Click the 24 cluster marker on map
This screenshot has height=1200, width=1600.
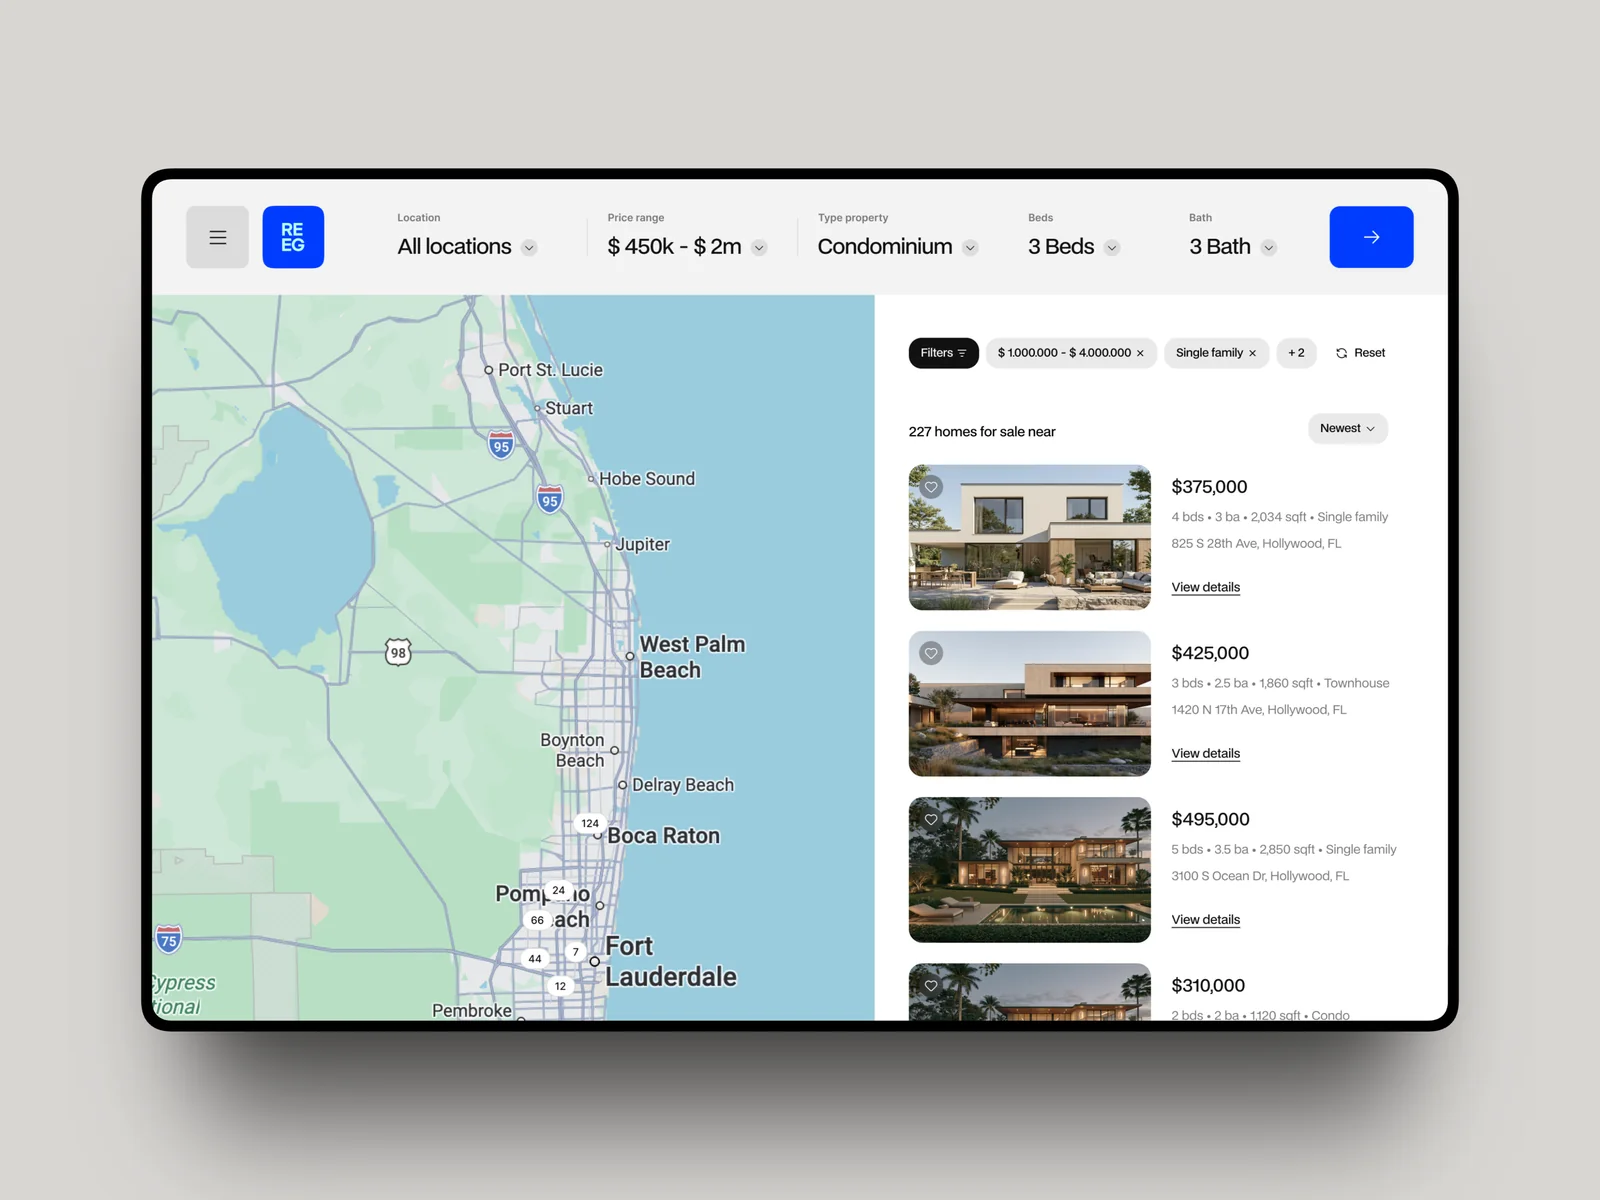coord(558,890)
